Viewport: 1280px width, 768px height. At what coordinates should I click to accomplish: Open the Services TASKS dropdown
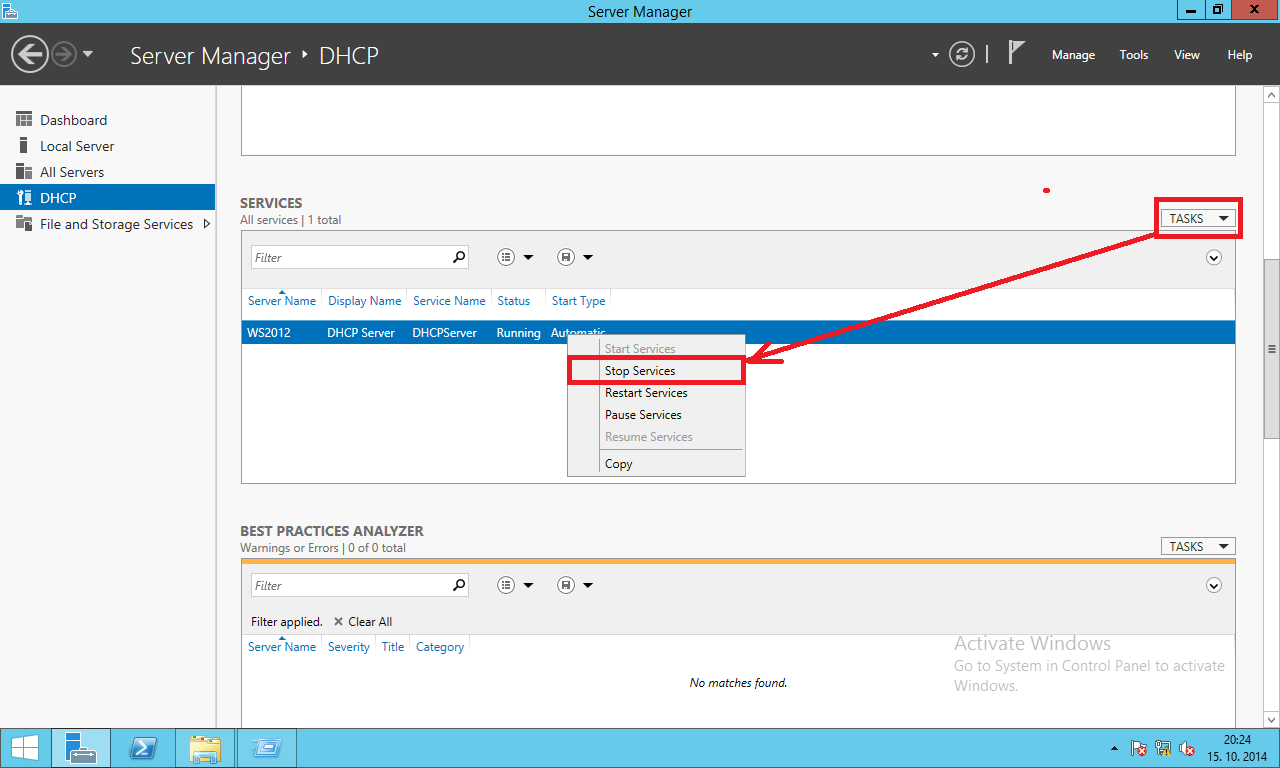1197,218
